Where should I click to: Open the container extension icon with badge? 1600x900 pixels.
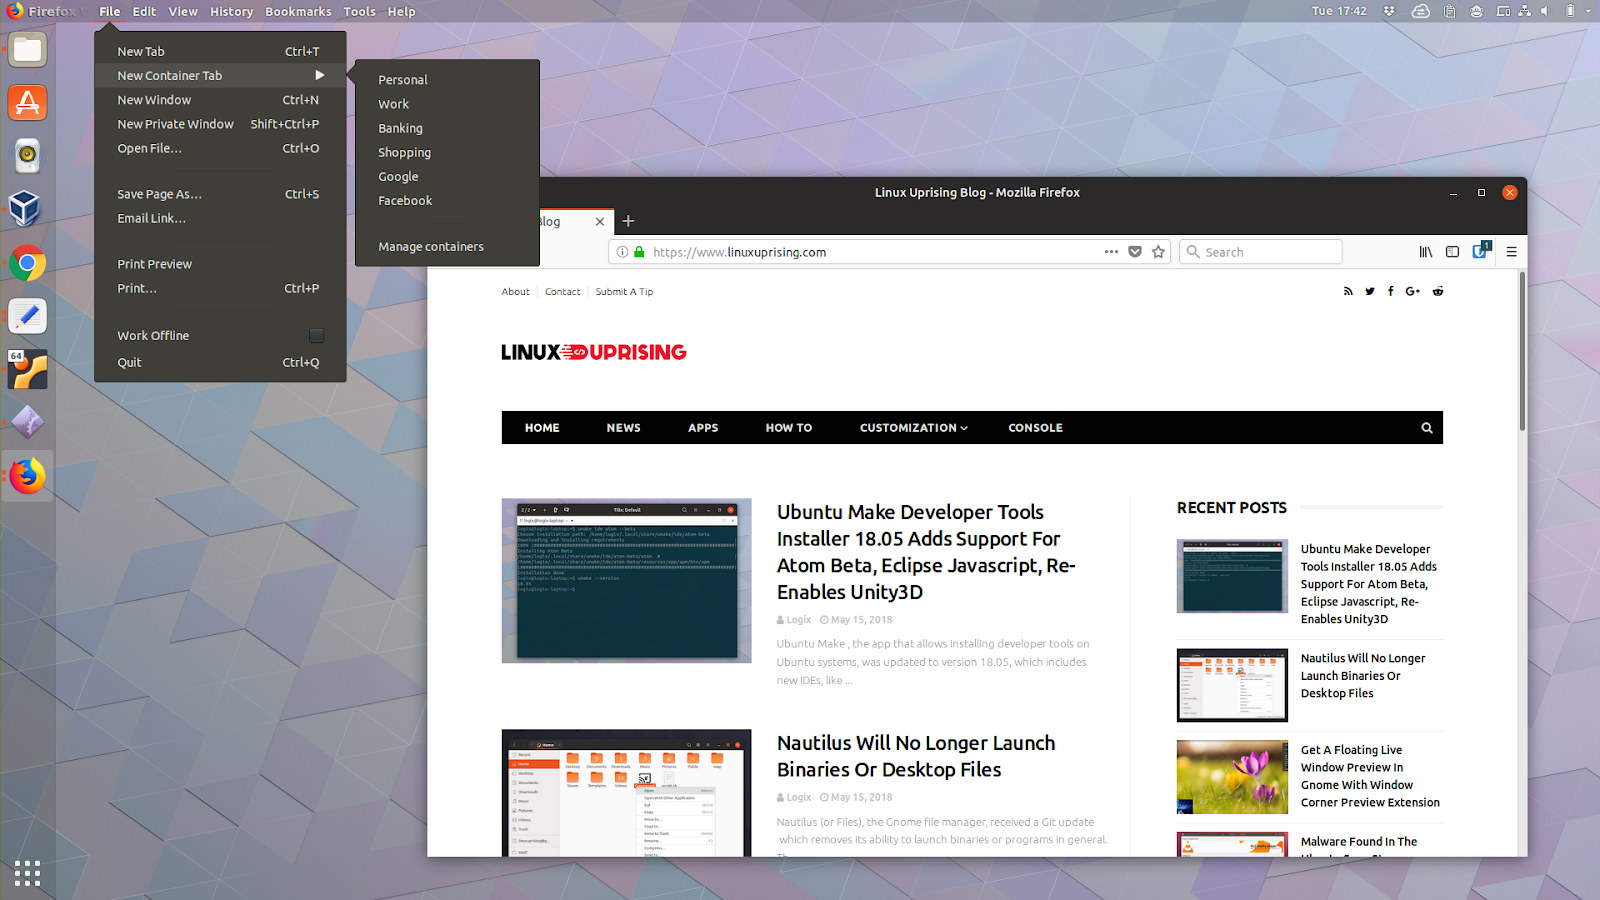pyautogui.click(x=1481, y=251)
